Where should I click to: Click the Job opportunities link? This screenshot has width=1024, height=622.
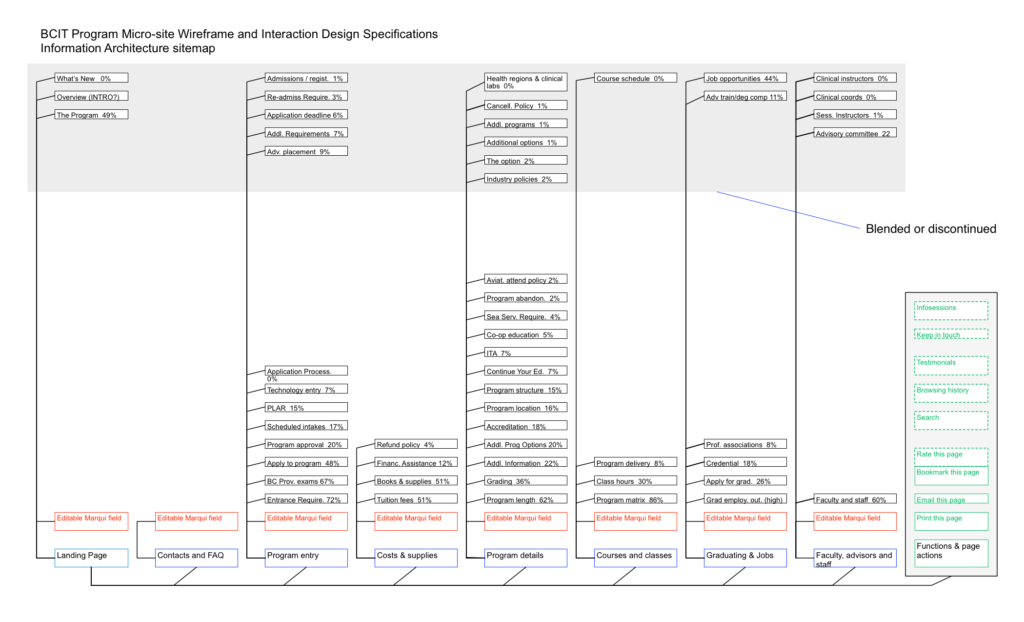point(745,77)
